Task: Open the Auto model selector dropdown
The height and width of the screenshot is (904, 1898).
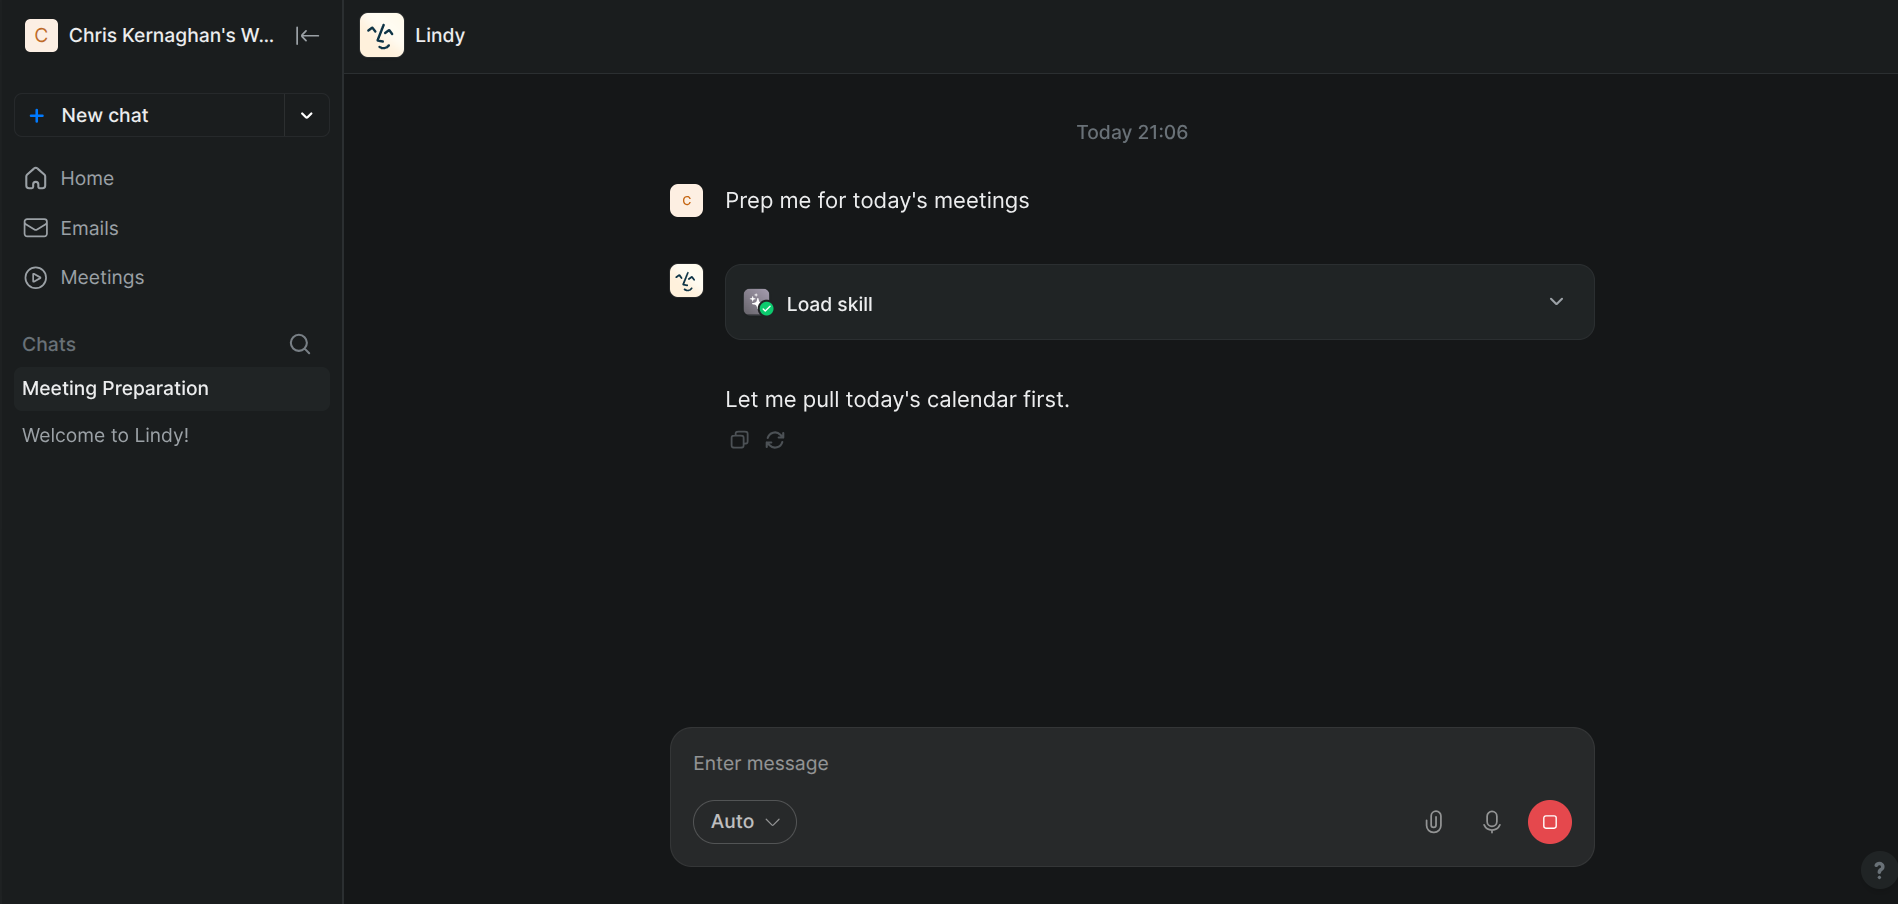Action: 744,822
